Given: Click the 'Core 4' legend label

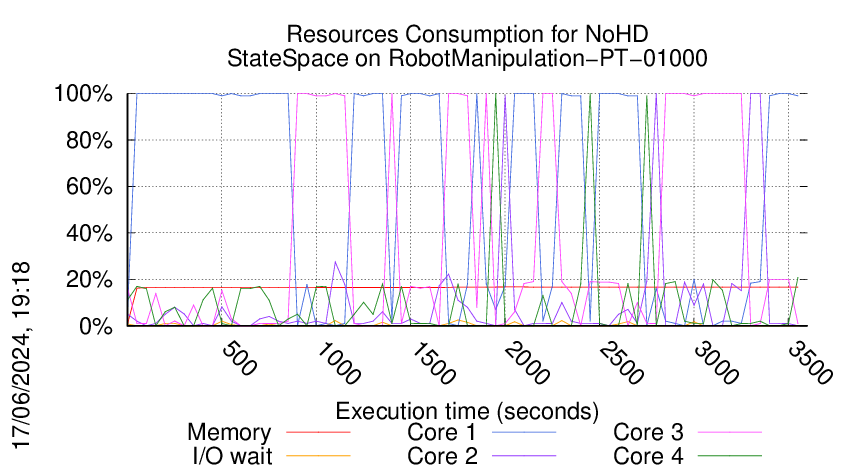Looking at the screenshot, I should pyautogui.click(x=648, y=456).
